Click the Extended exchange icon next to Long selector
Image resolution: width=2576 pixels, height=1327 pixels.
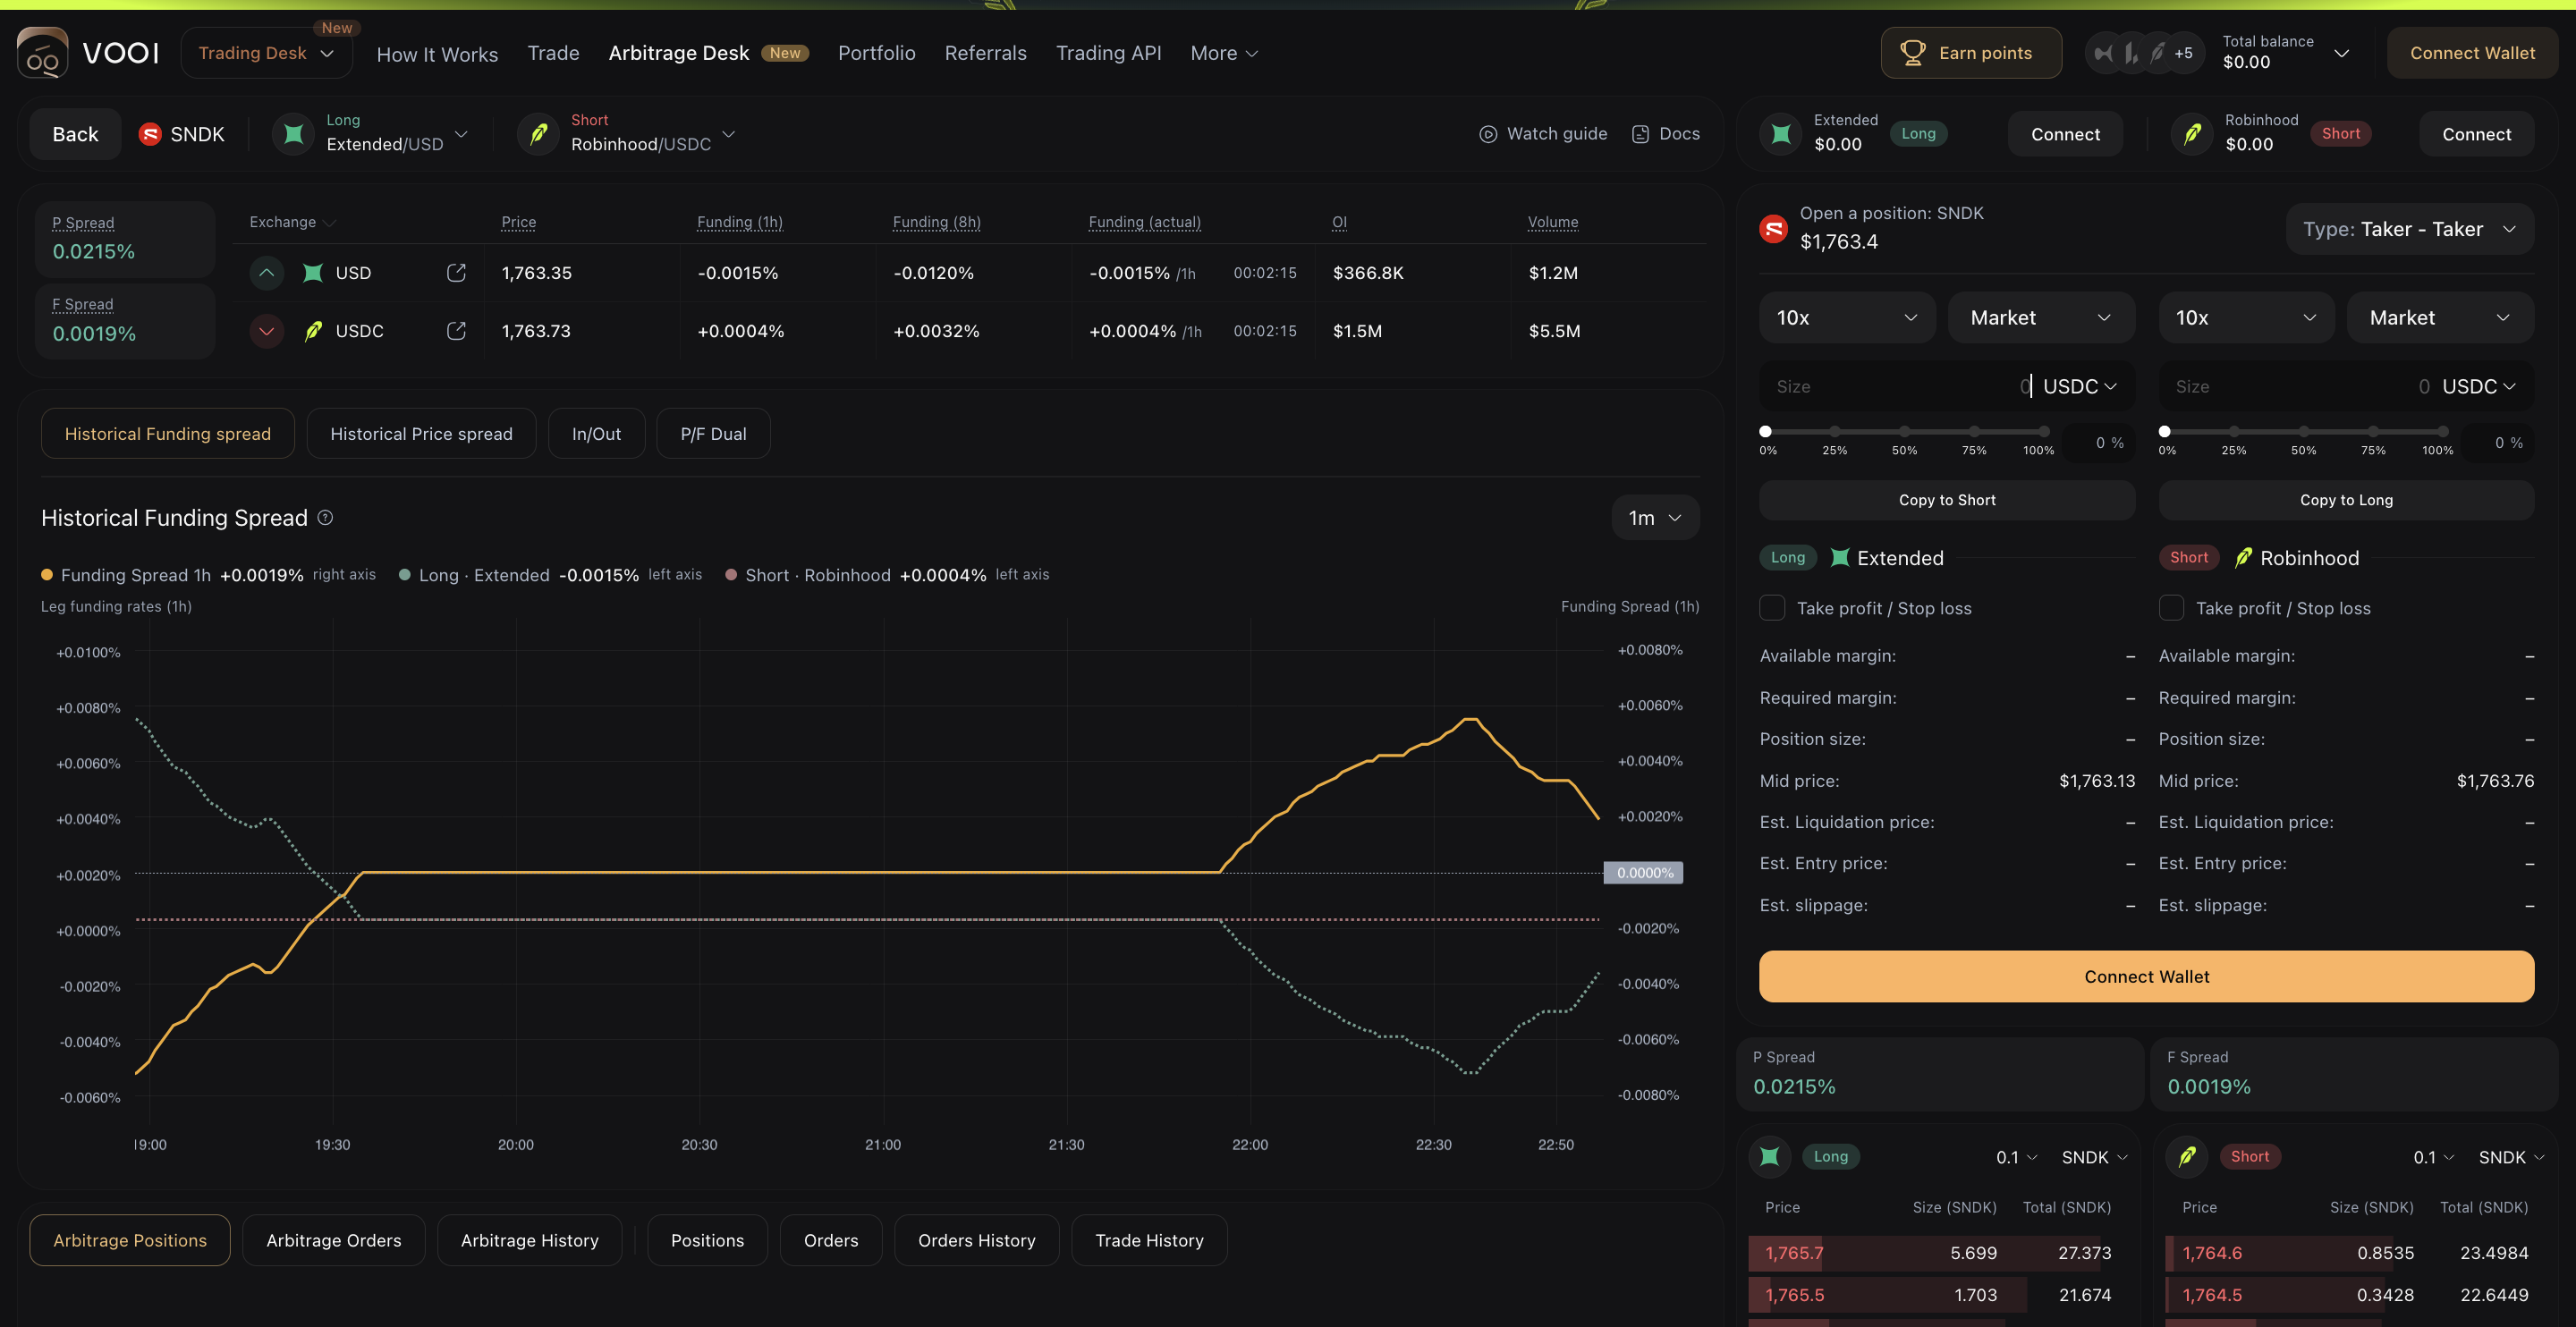(293, 134)
